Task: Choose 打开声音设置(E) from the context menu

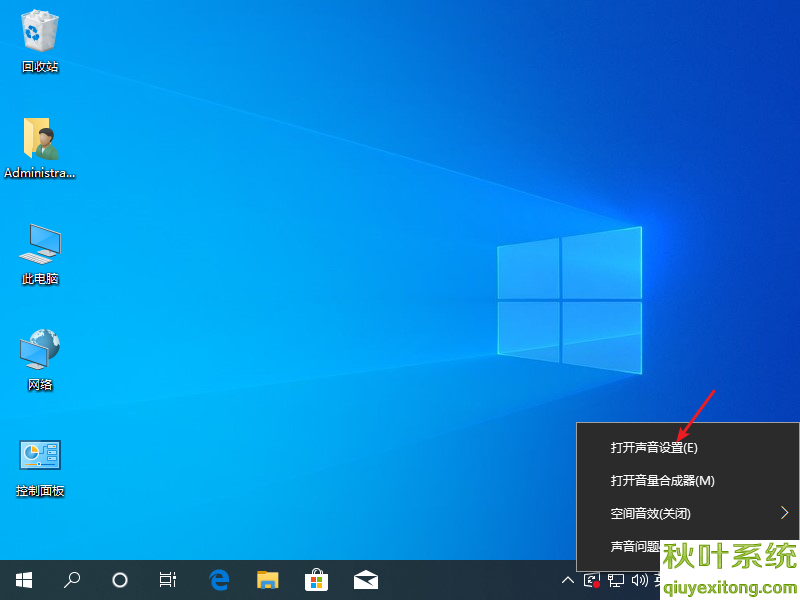Action: tap(688, 447)
